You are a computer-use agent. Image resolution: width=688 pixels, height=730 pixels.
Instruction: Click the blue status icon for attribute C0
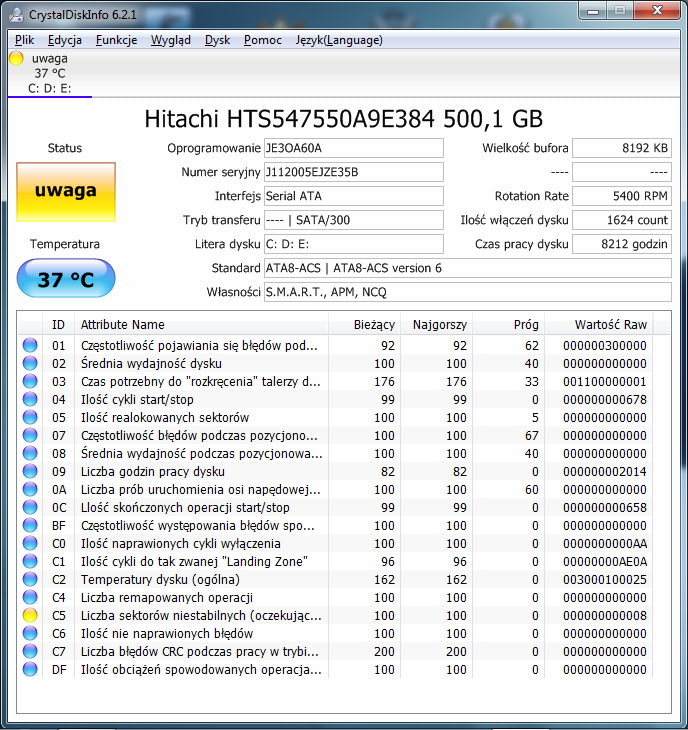point(30,543)
